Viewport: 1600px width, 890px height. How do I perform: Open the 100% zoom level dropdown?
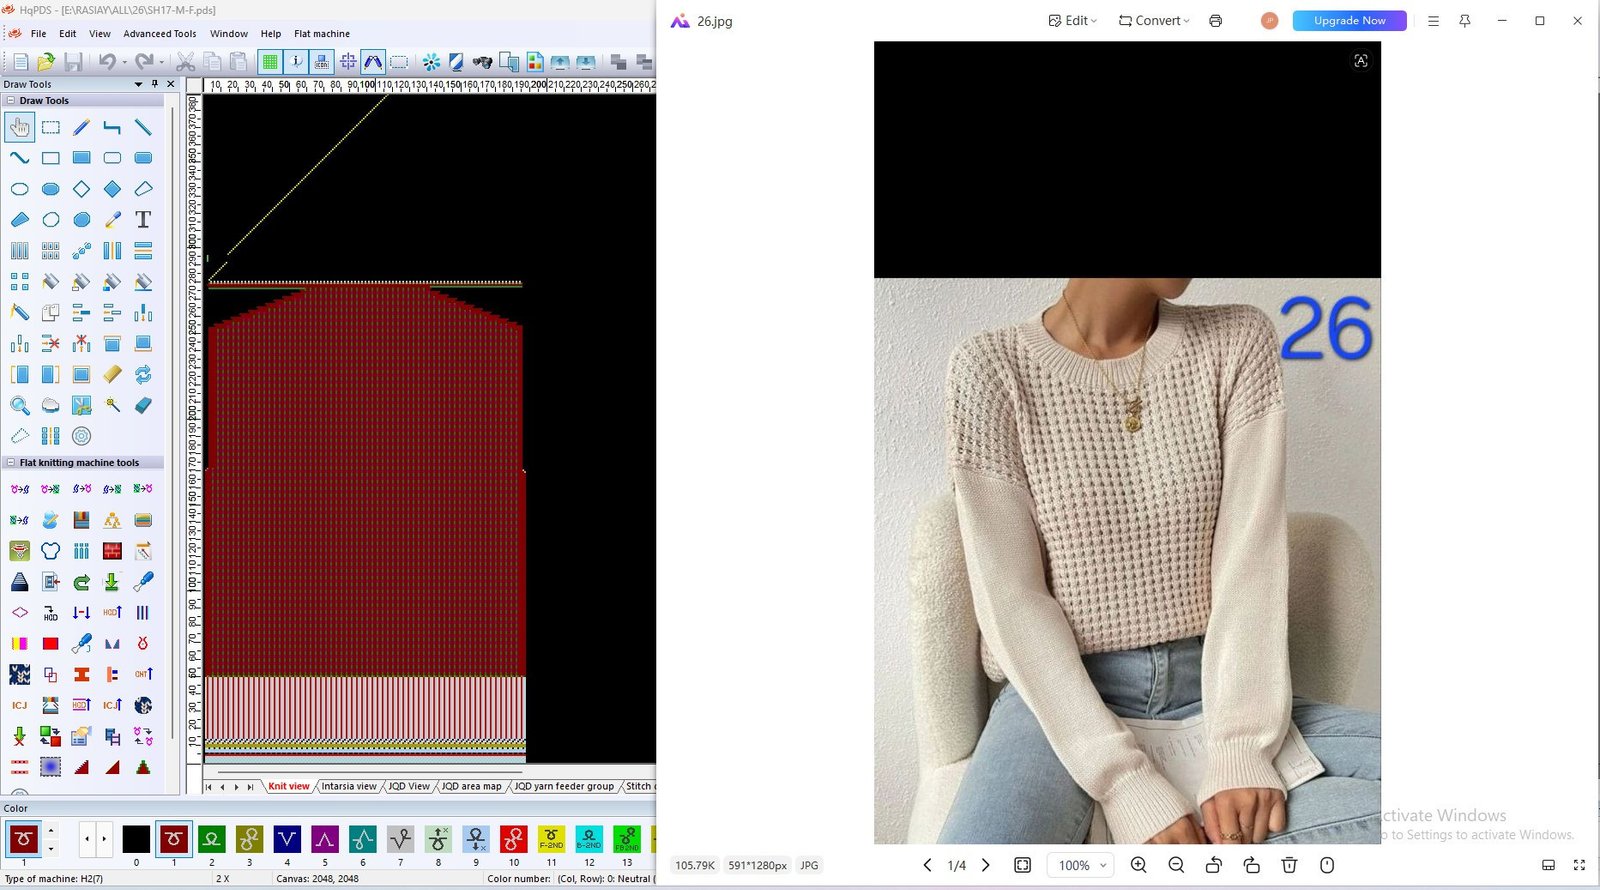coord(1083,865)
